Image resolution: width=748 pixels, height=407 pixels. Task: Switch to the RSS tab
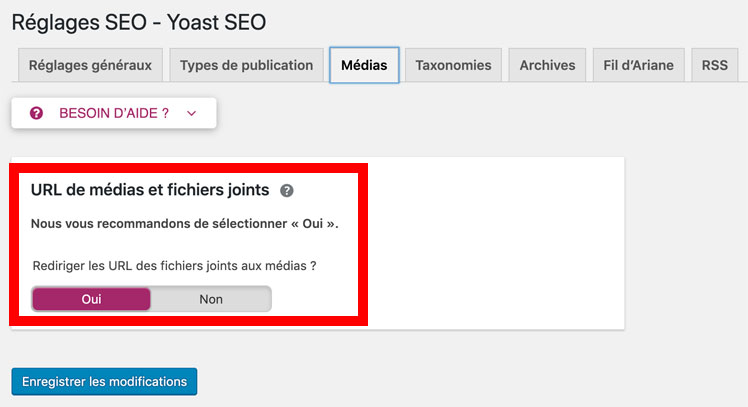[715, 65]
